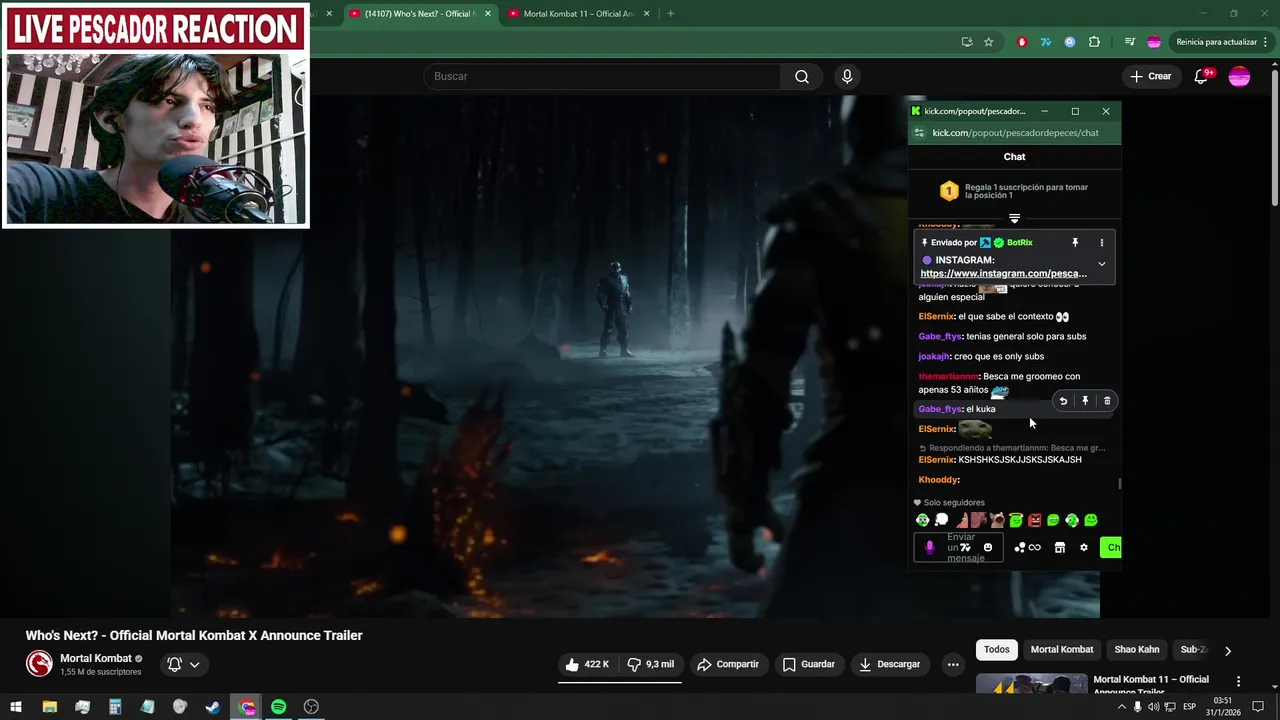The width and height of the screenshot is (1280, 720).
Task: Open options for Mortal Kombat 11 recommendation
Action: pos(1238,682)
